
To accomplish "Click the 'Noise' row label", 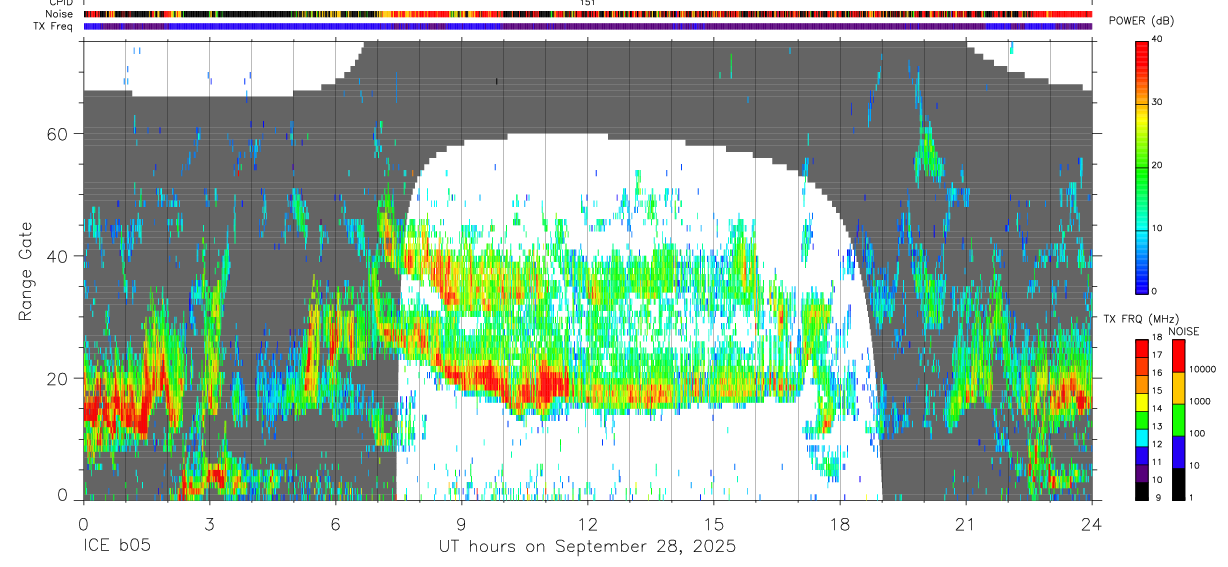I will (60, 14).
